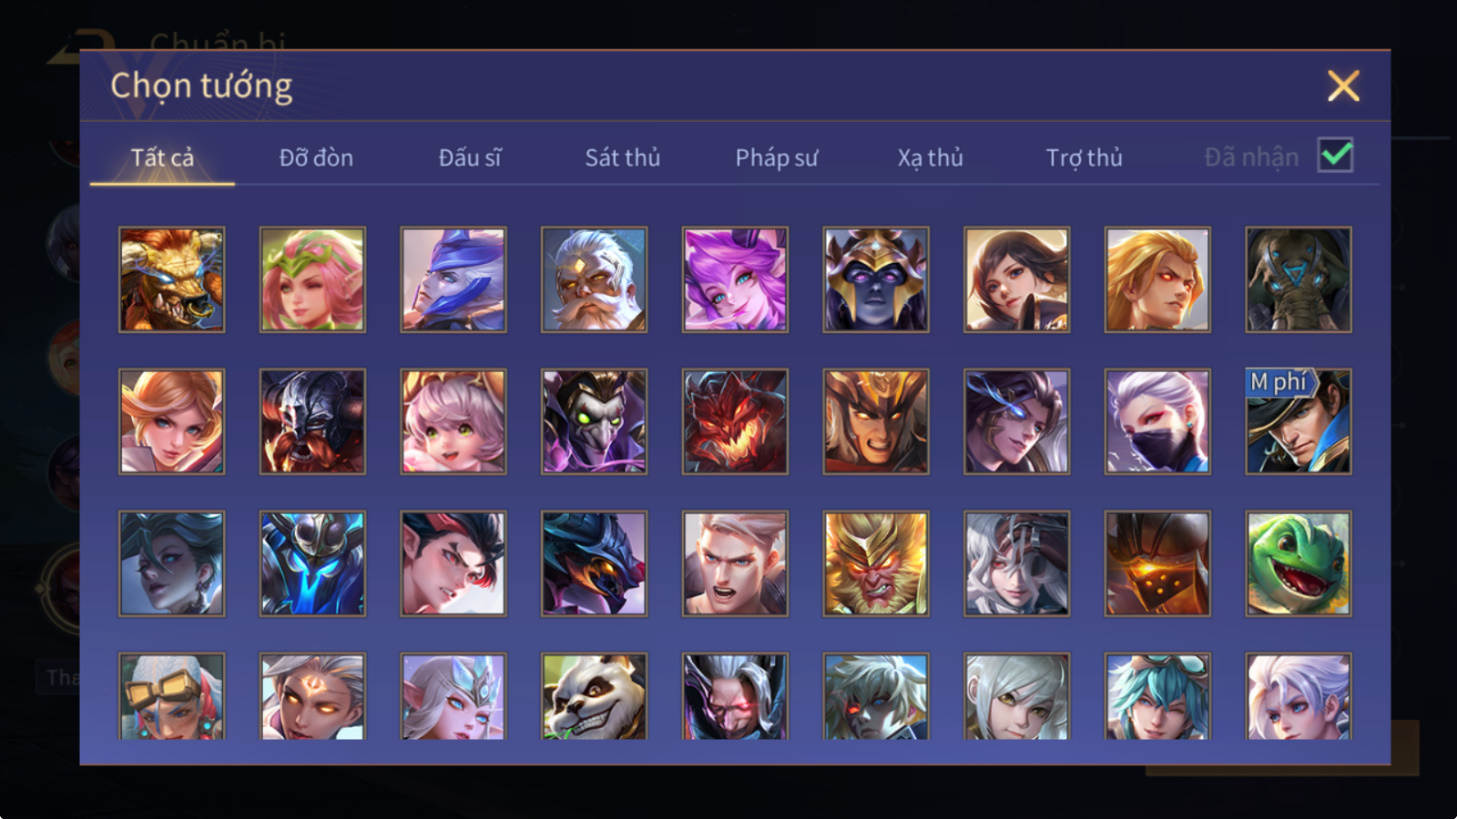Pick the white-bearded old man hero
This screenshot has width=1457, height=819.
[594, 279]
